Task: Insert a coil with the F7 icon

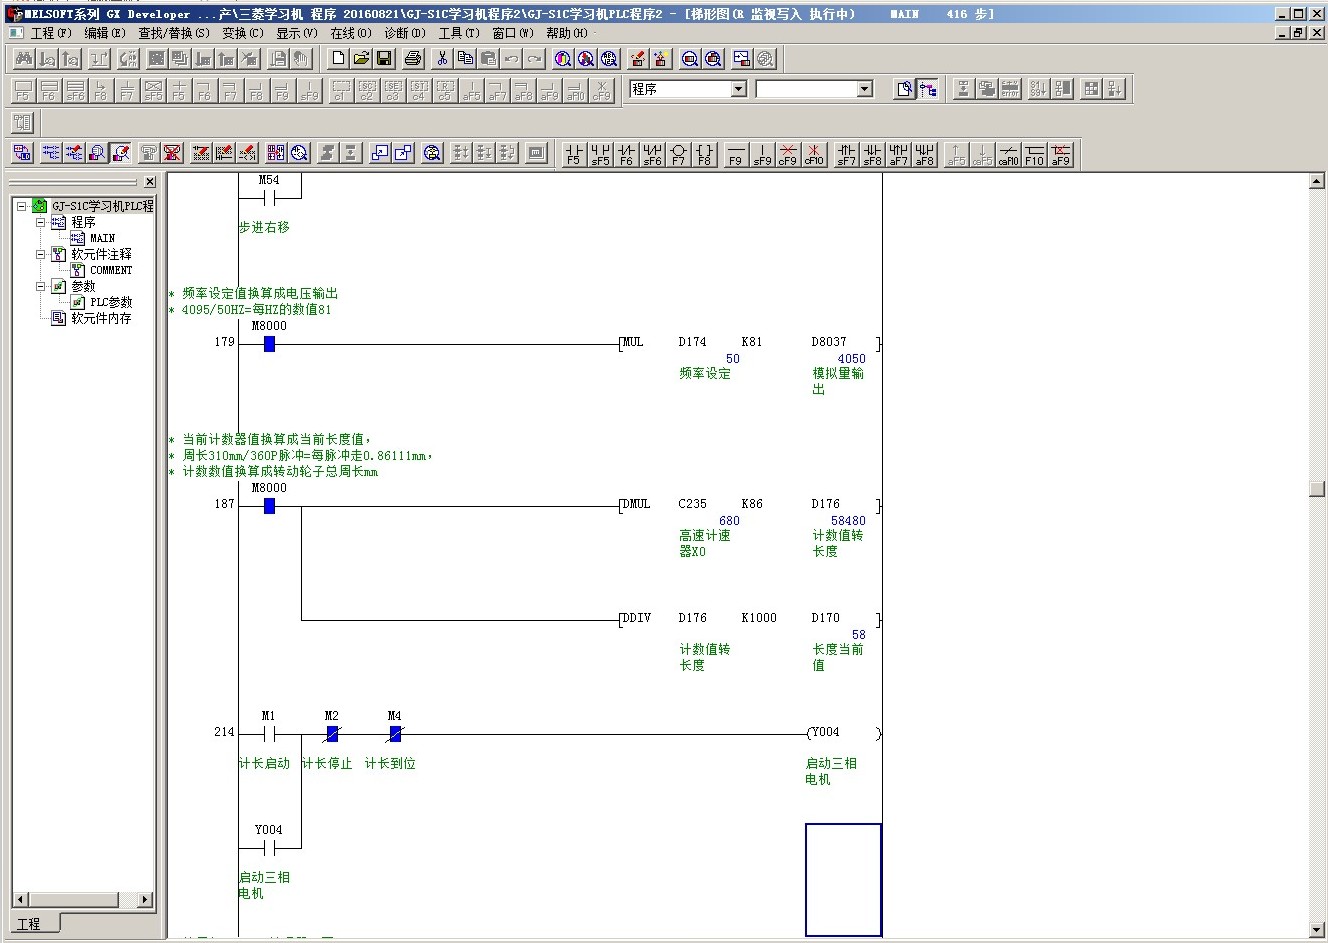Action: tap(678, 153)
